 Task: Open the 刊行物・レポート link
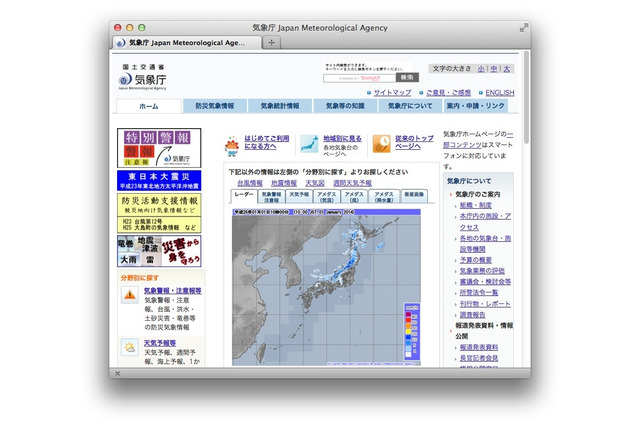pyautogui.click(x=485, y=304)
